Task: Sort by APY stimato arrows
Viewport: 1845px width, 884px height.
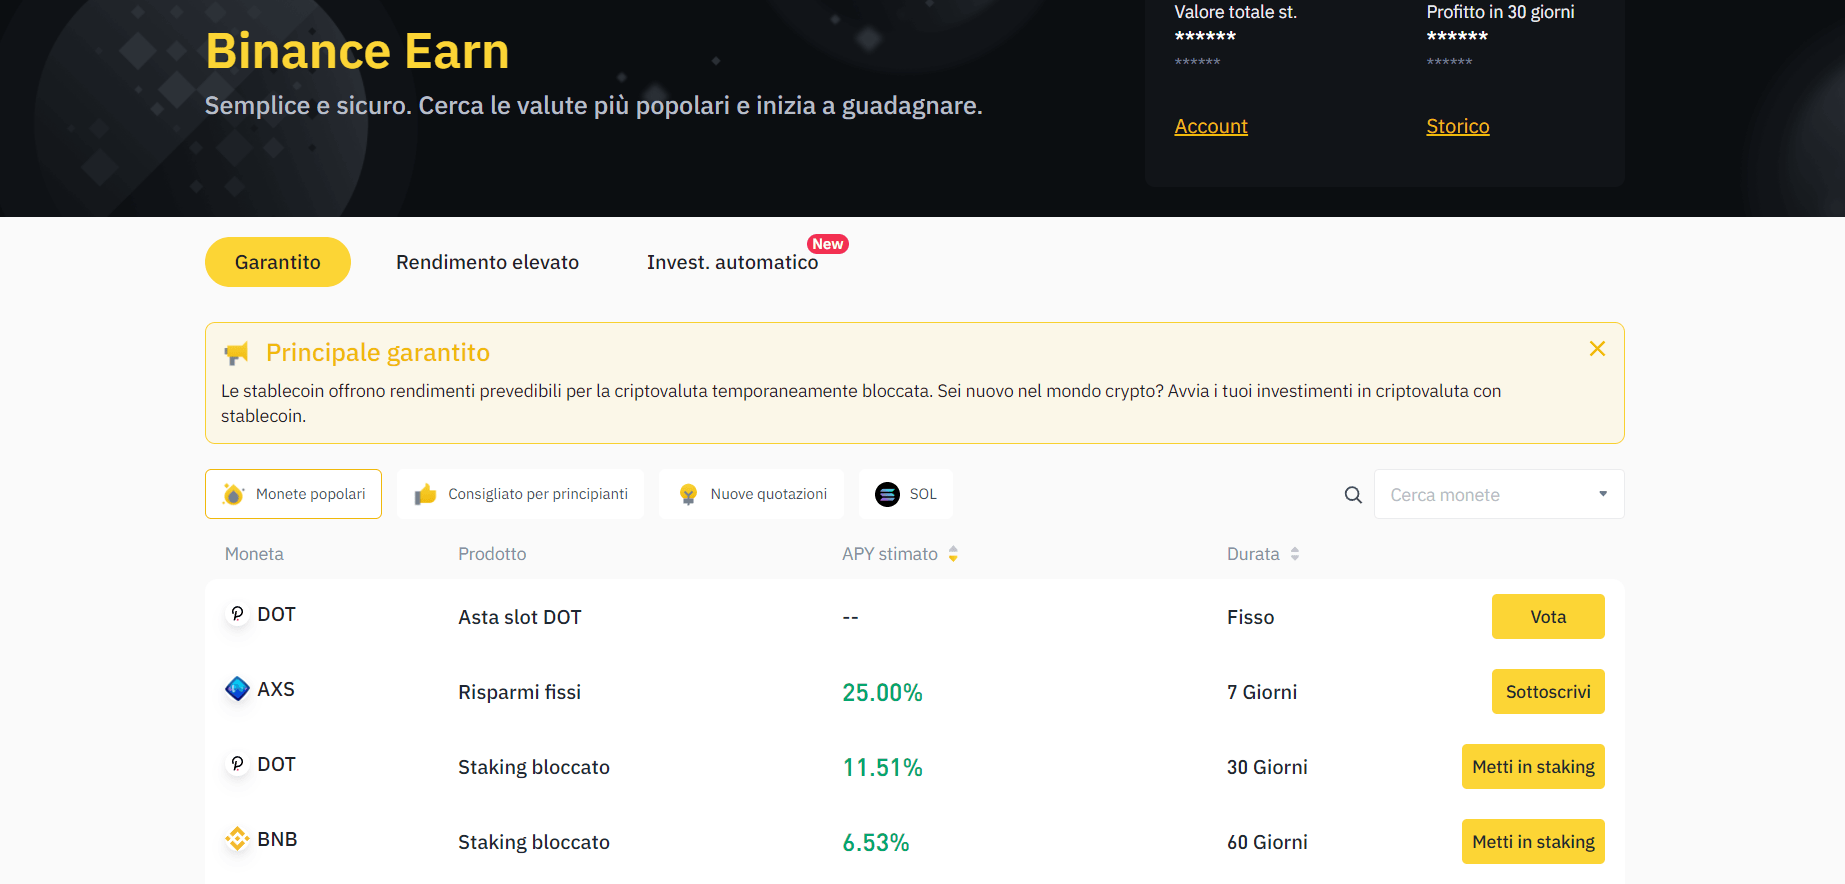Action: 953,554
